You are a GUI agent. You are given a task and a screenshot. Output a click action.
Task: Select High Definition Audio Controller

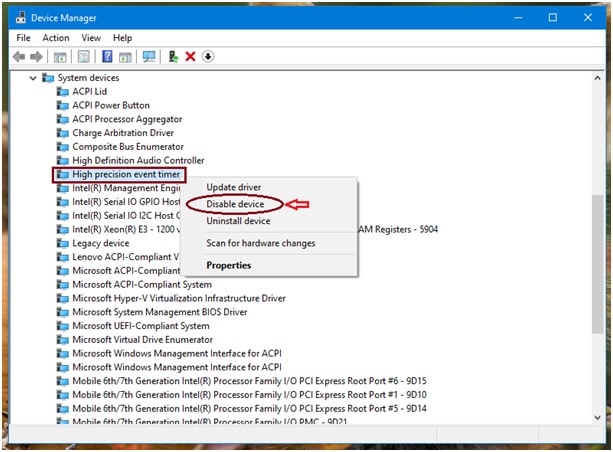(138, 160)
